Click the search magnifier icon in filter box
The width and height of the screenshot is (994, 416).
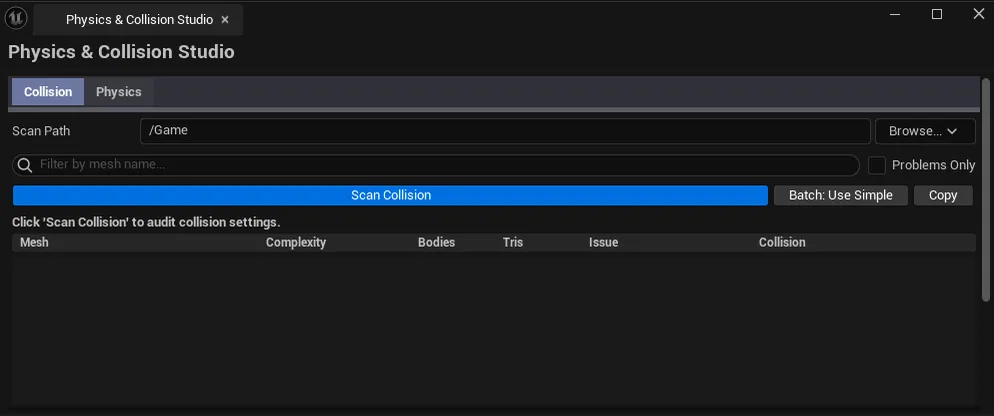[x=25, y=165]
